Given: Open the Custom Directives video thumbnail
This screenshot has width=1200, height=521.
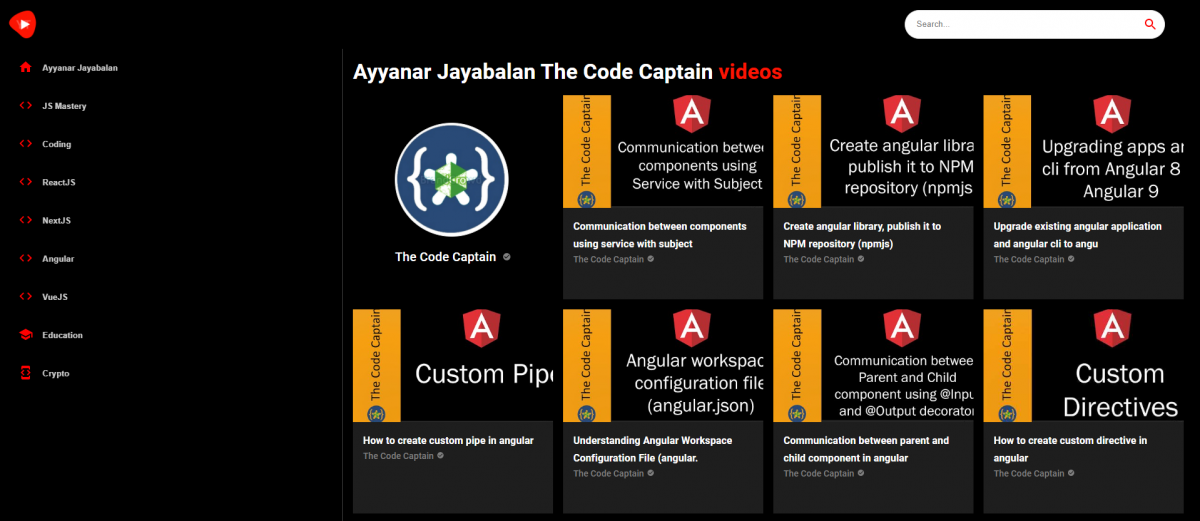Looking at the screenshot, I should click(1083, 365).
